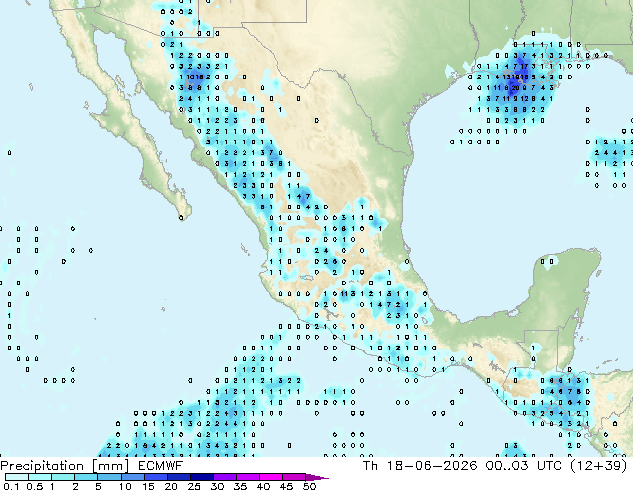Click the "15" legend scale label

tap(148, 486)
